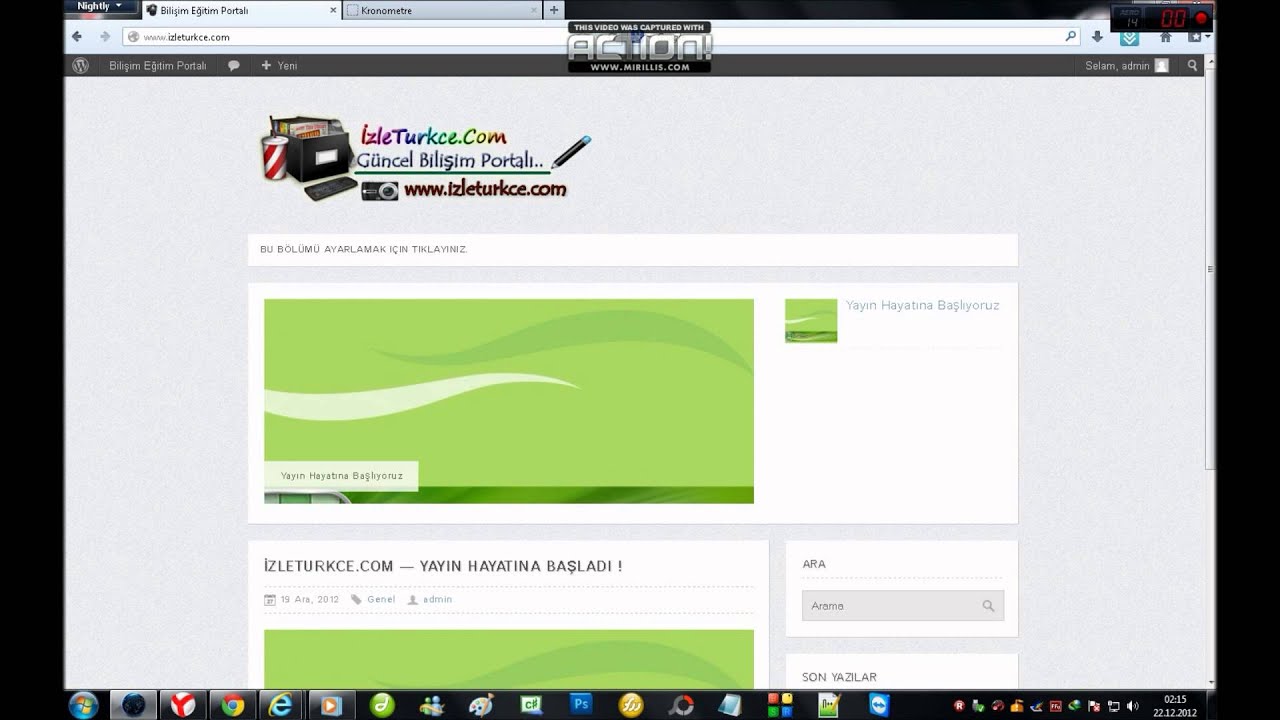1280x720 pixels.
Task: Open a new browser tab with plus button
Action: pos(554,10)
